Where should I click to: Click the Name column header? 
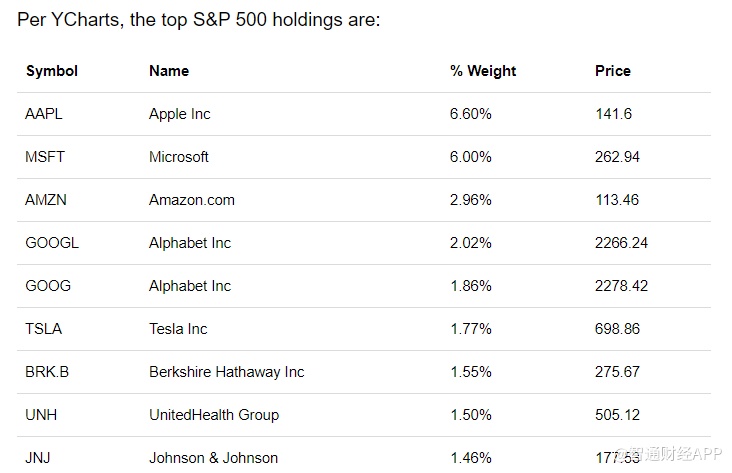(169, 71)
